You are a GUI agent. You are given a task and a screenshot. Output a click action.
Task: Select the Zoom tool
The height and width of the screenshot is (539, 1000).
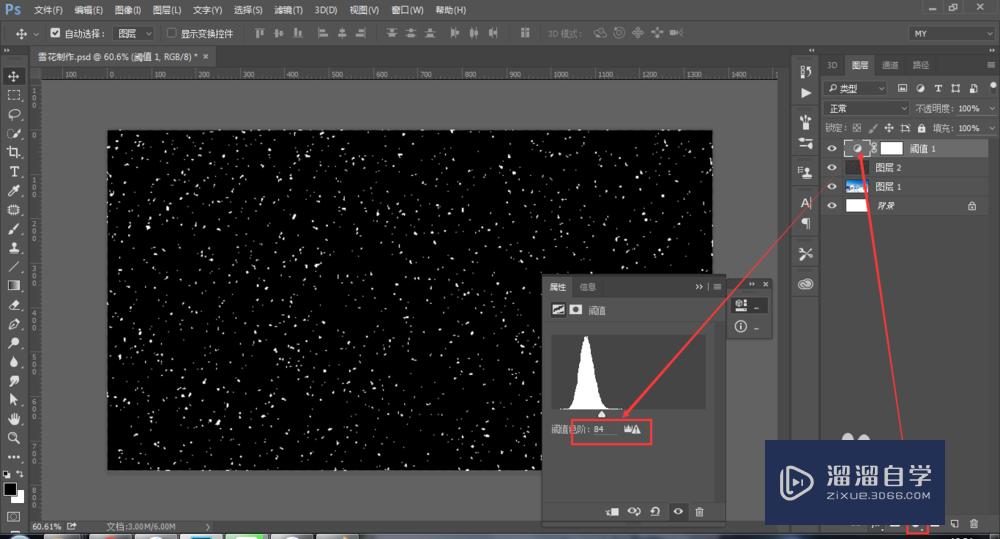point(13,438)
